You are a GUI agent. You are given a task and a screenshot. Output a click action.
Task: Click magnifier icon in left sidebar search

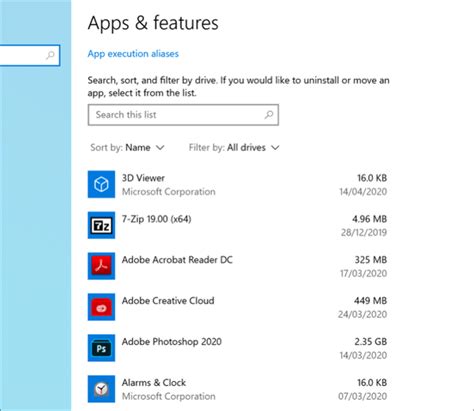coord(50,55)
